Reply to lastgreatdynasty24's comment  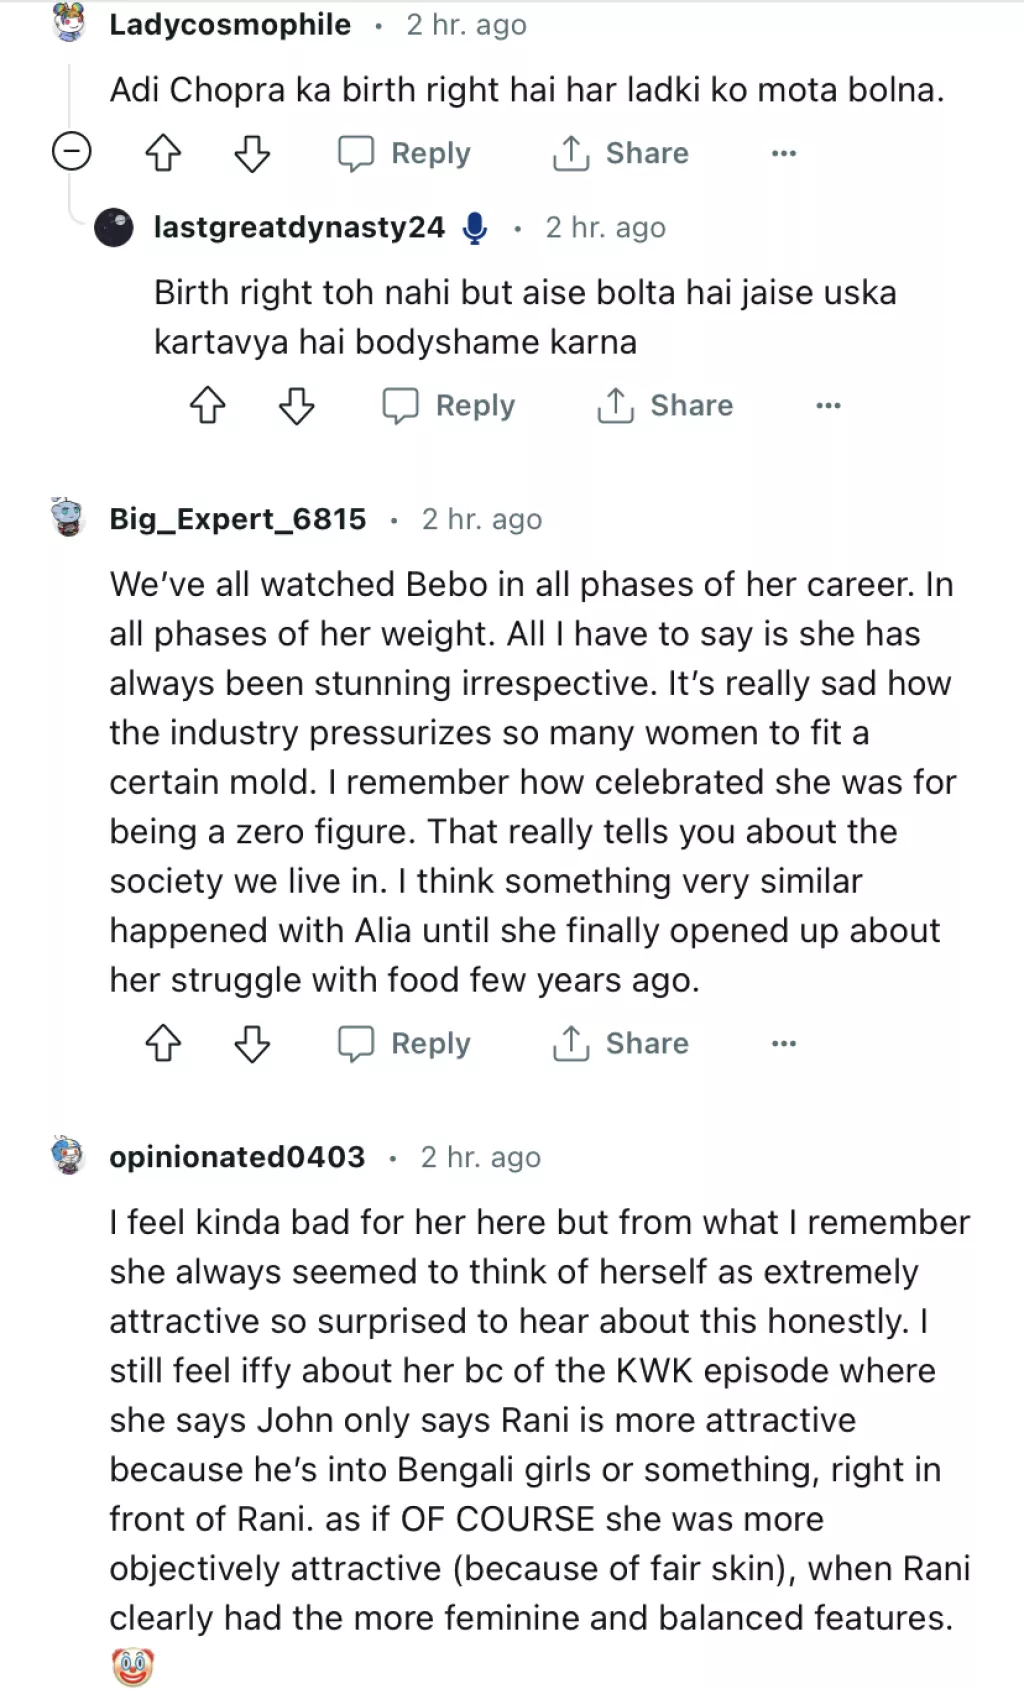(449, 406)
